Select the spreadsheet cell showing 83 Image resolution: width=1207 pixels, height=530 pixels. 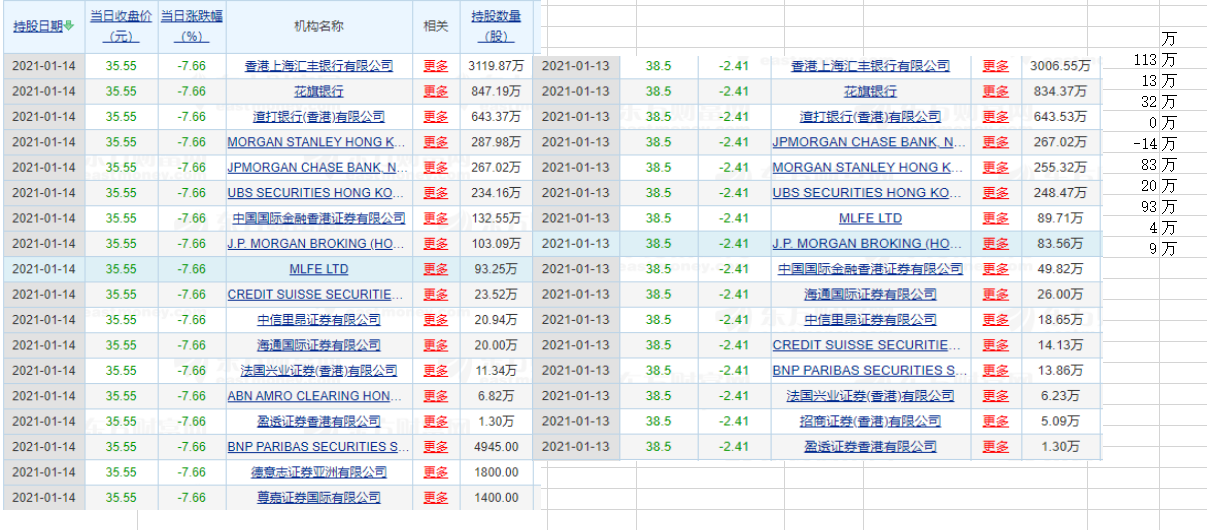[1147, 164]
